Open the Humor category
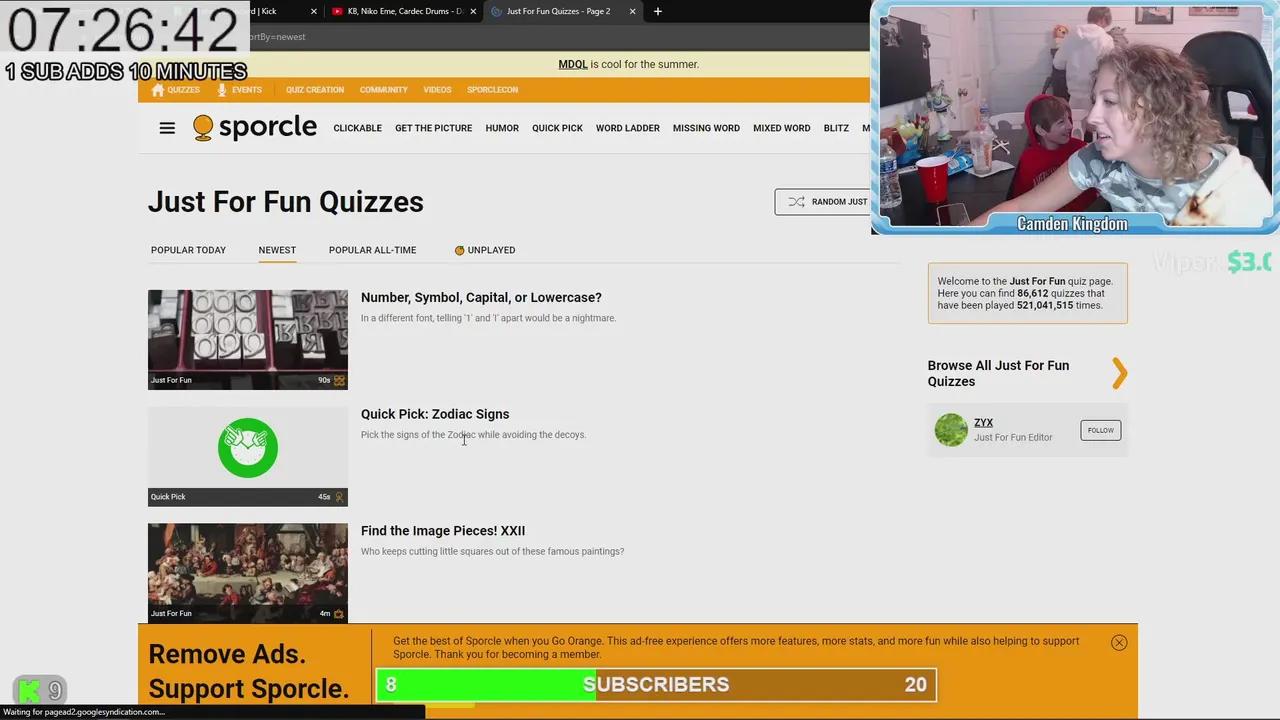1280x720 pixels. (x=502, y=128)
